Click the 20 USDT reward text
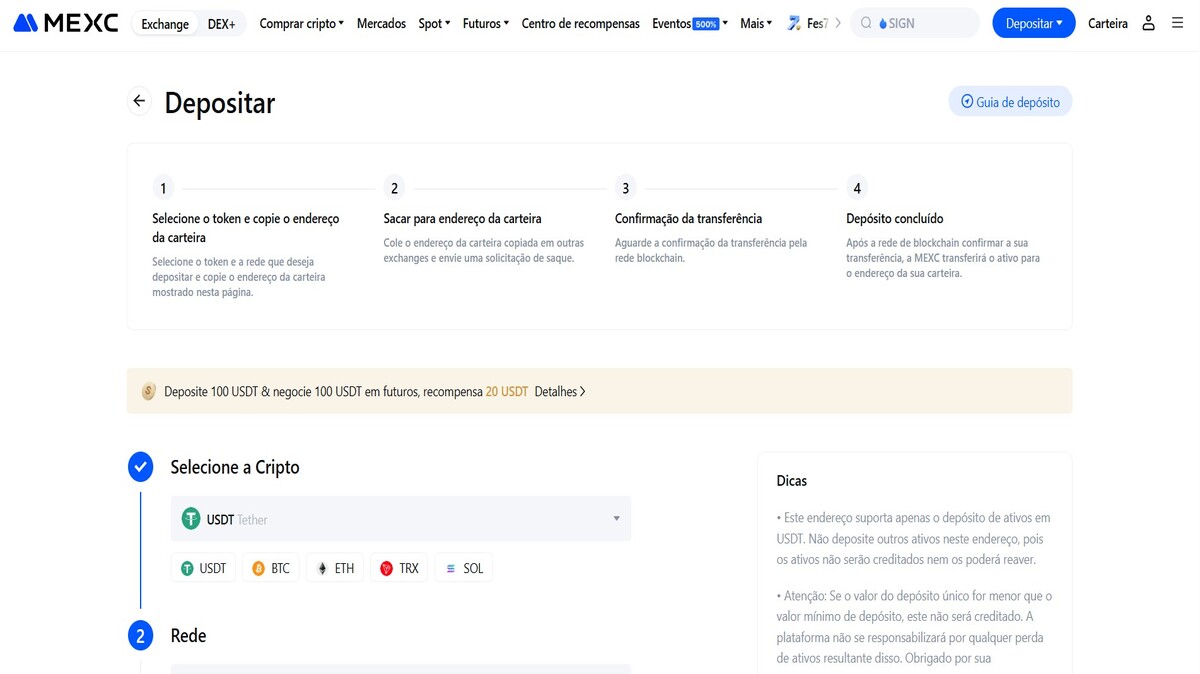The height and width of the screenshot is (674, 1200). coord(507,392)
